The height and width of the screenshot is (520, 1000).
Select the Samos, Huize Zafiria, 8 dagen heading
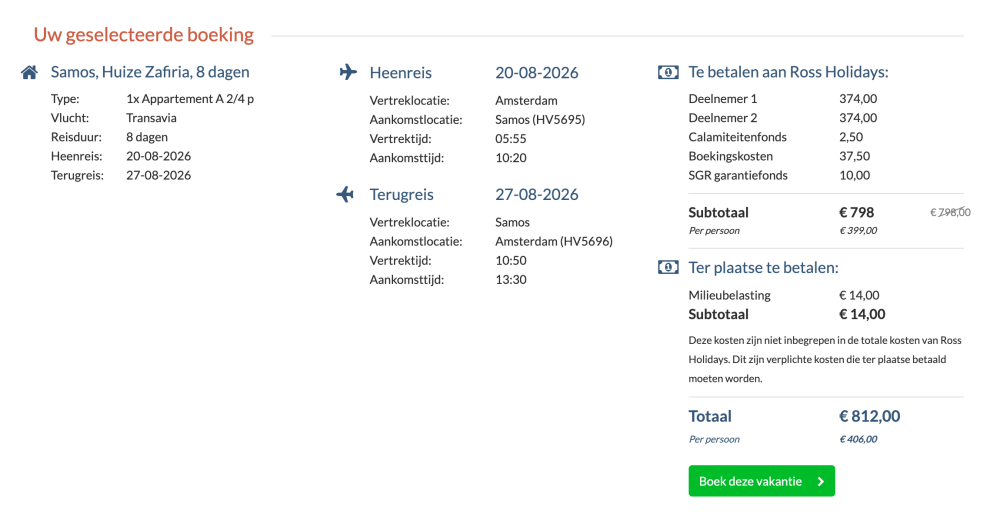[x=150, y=72]
